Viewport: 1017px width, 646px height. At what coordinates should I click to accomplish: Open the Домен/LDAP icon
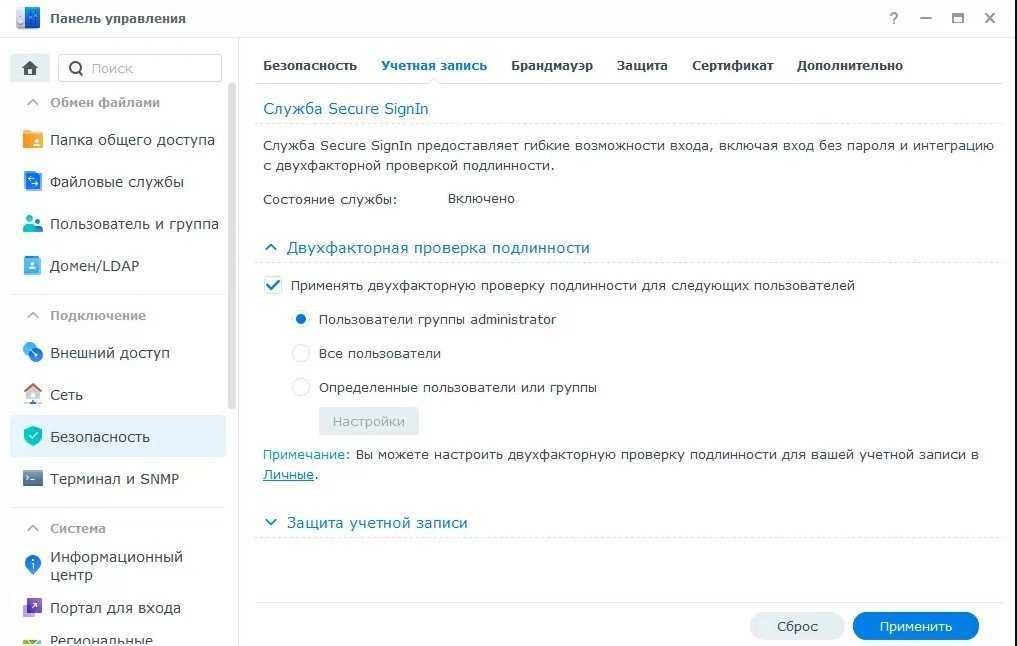[x=33, y=266]
